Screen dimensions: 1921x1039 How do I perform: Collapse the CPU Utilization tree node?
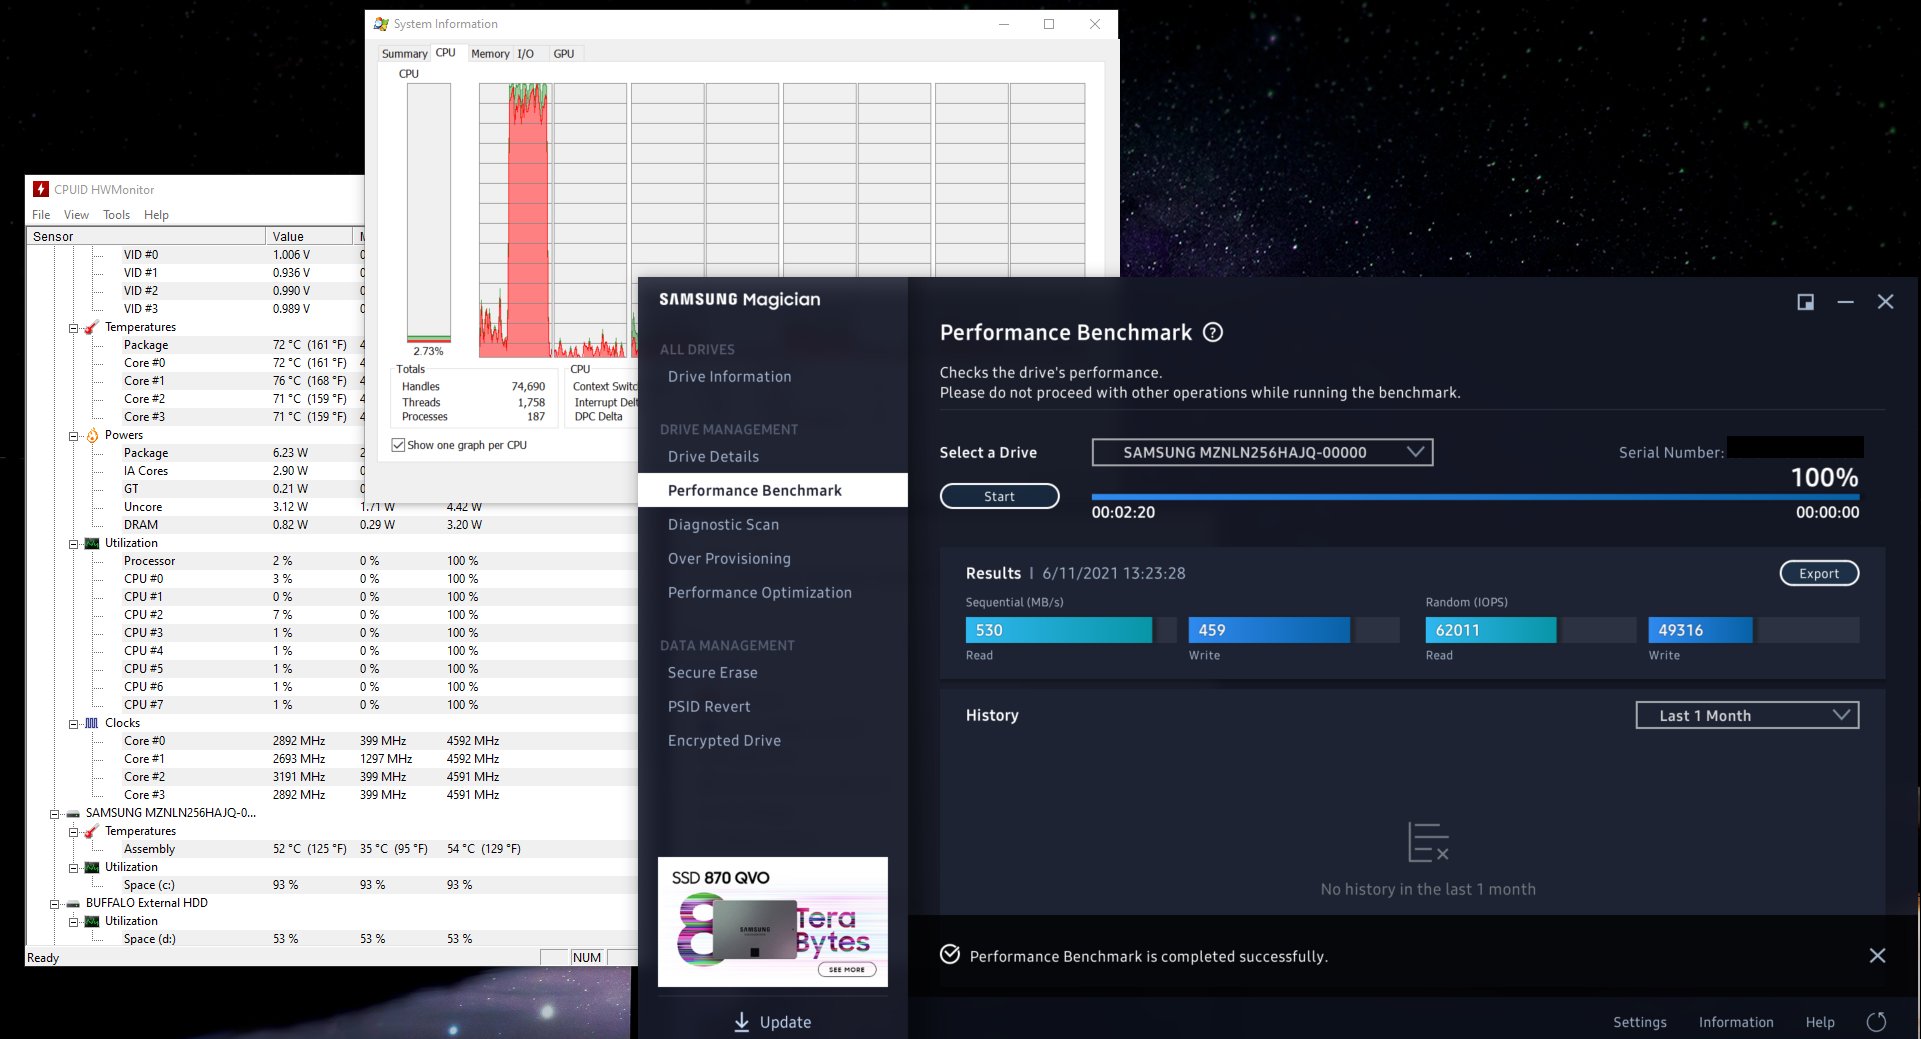click(73, 544)
